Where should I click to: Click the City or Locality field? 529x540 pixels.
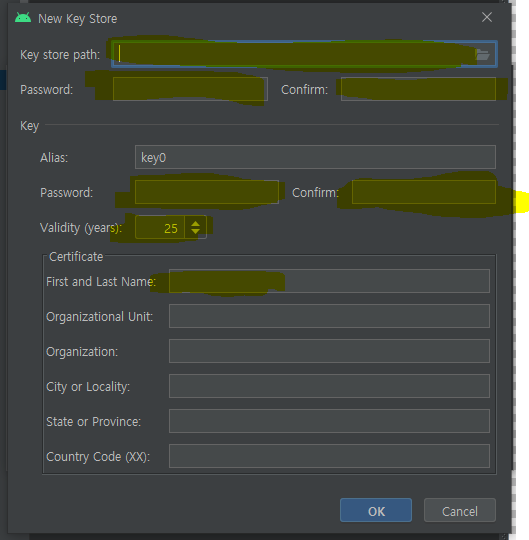(329, 386)
